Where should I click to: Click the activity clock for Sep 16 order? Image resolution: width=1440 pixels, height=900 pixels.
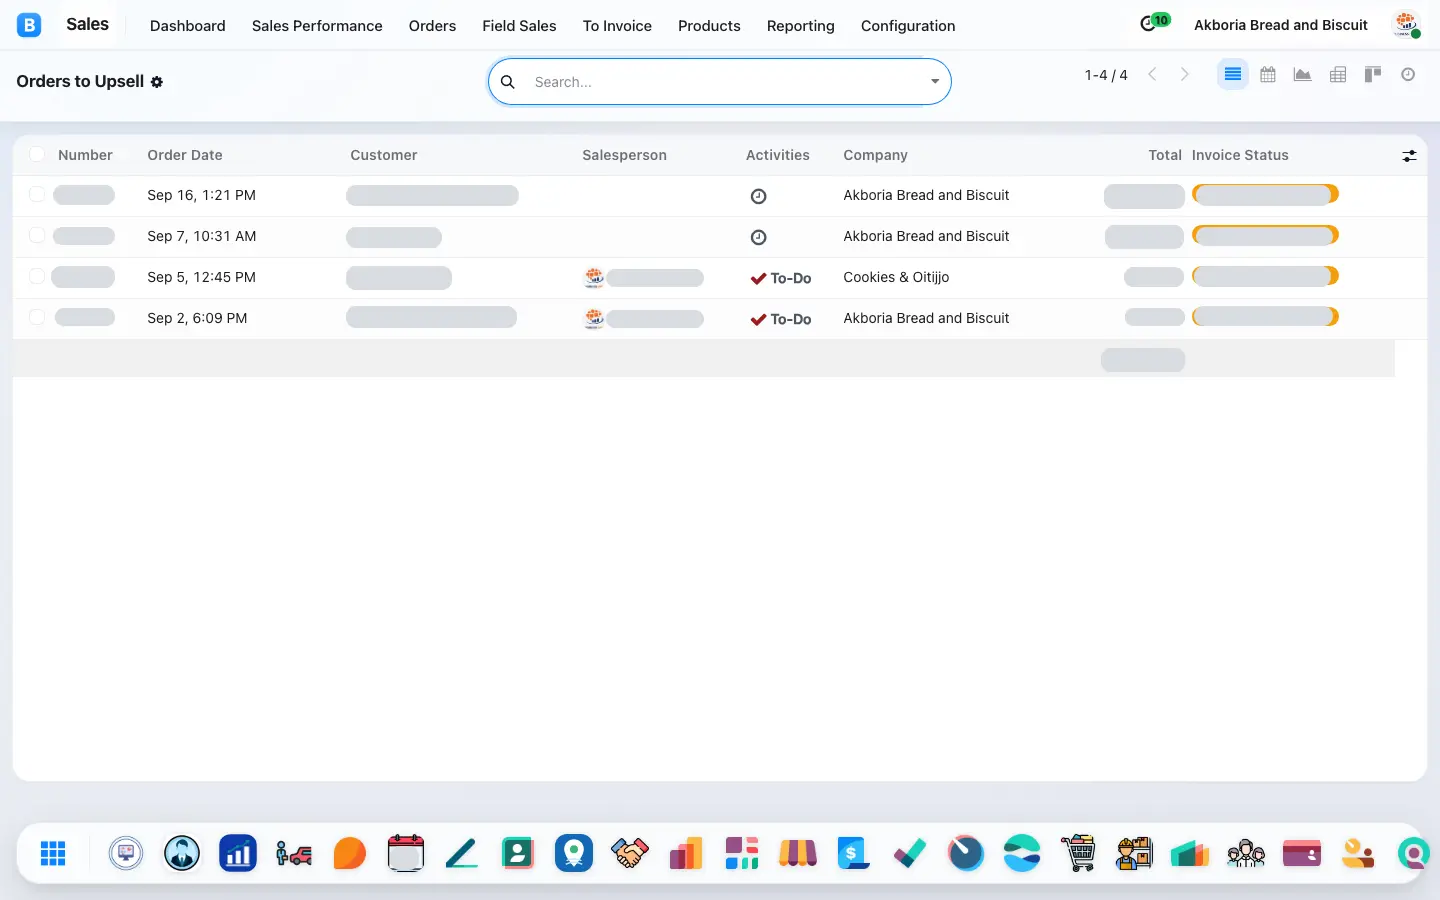pyautogui.click(x=758, y=196)
